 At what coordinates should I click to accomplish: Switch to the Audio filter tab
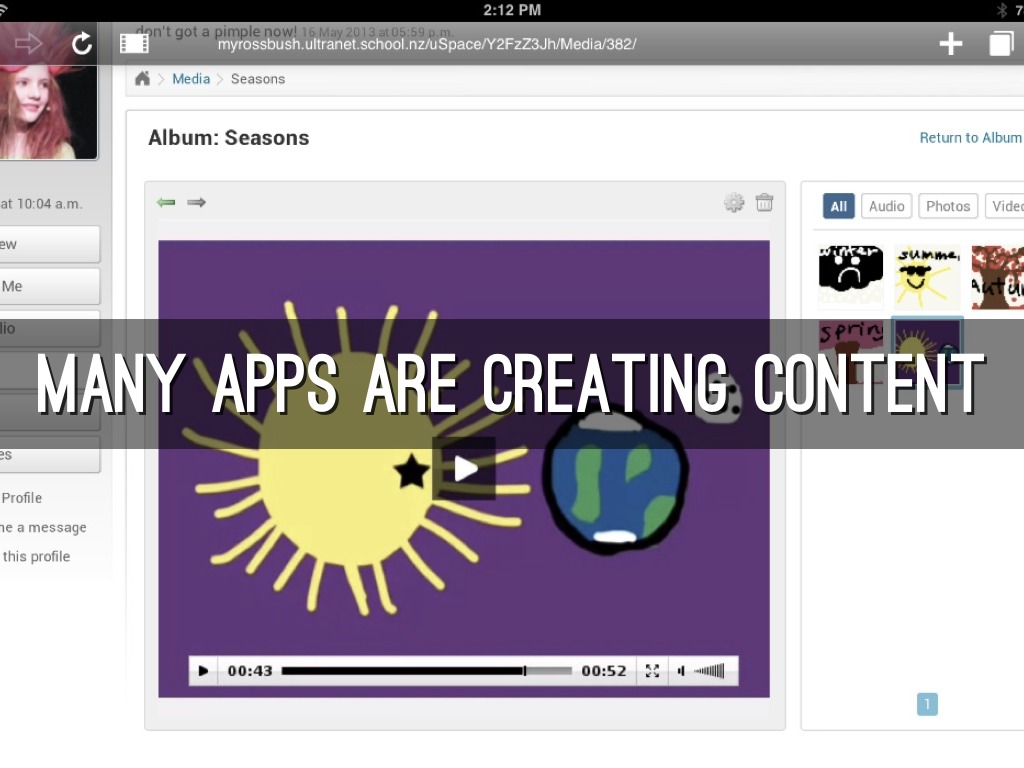pyautogui.click(x=886, y=206)
